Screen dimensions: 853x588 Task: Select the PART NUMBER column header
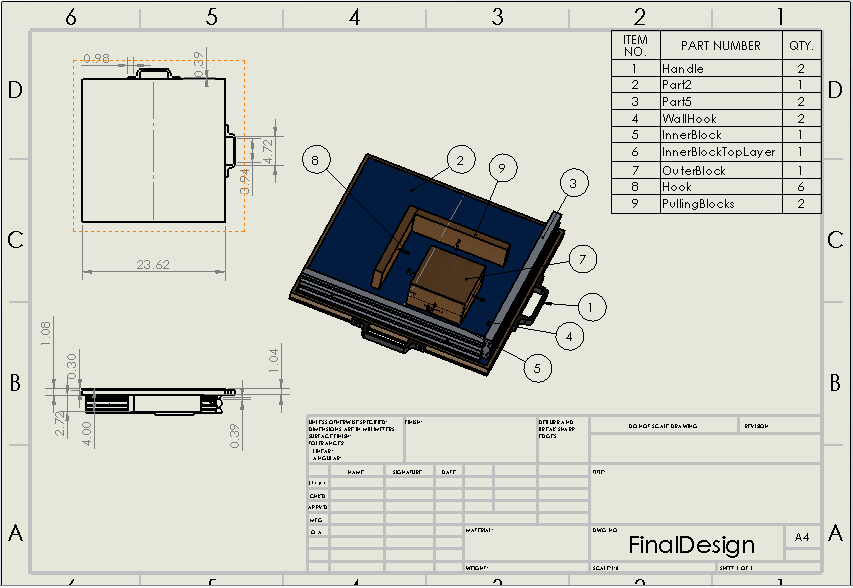pyautogui.click(x=721, y=46)
